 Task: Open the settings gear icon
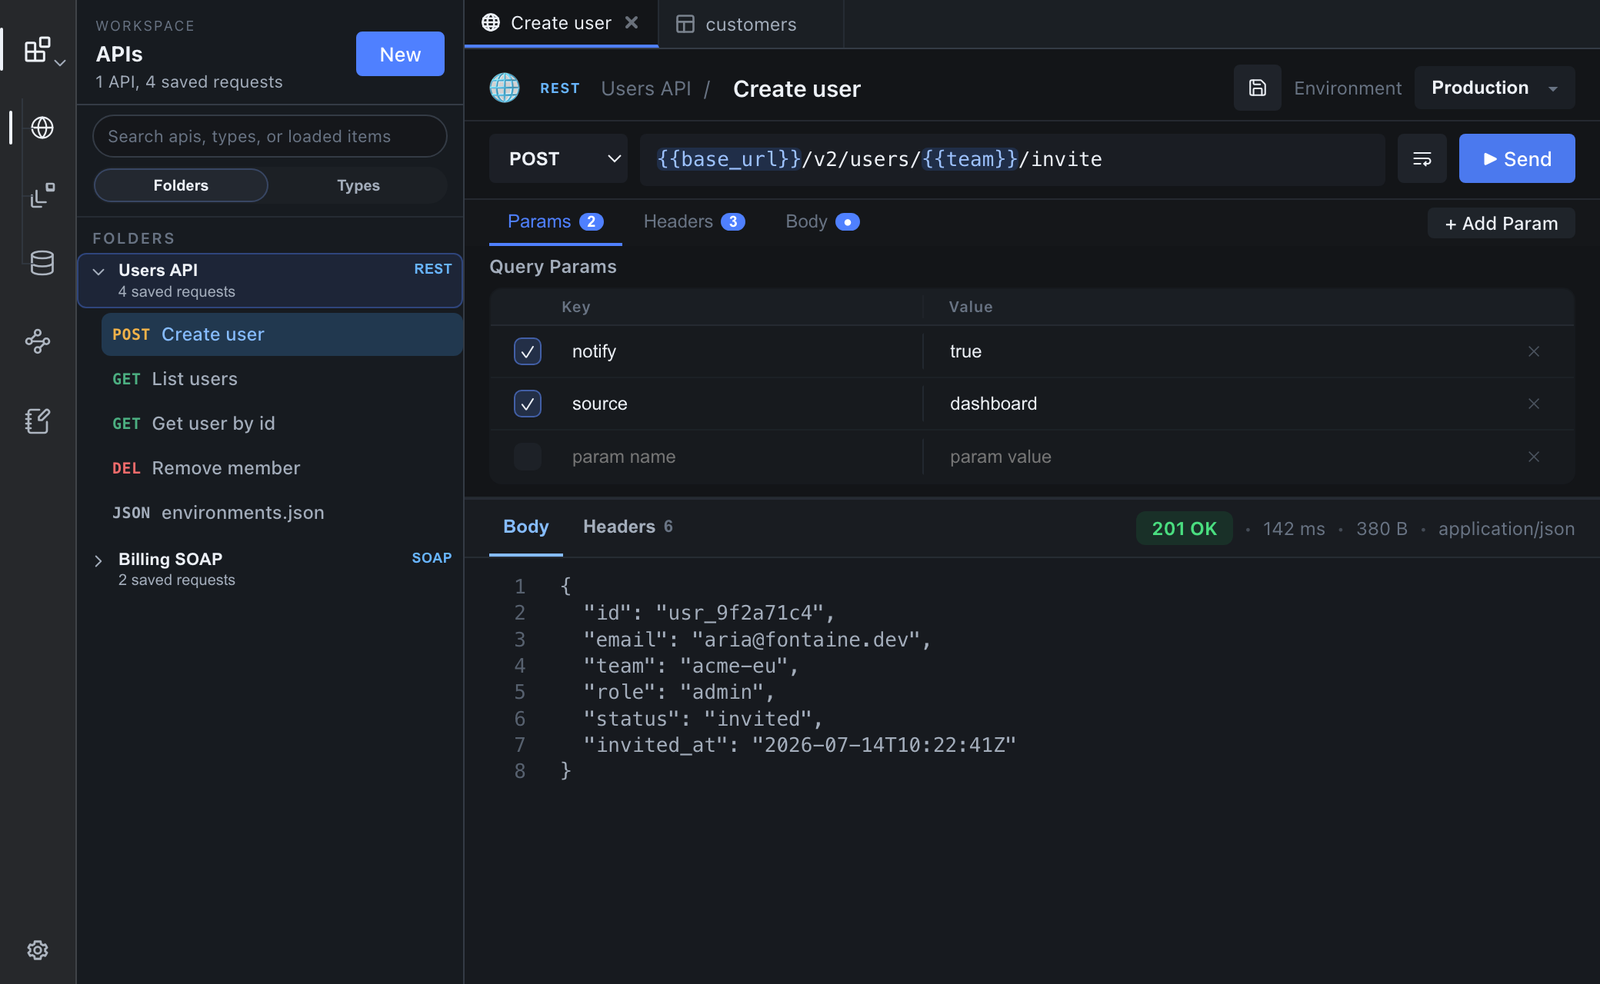[38, 950]
